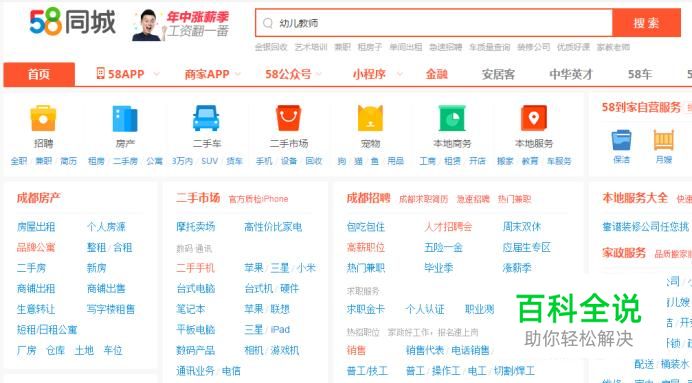Expand the 商家APP dropdown arrow
Image resolution: width=692 pixels, height=383 pixels.
(x=238, y=74)
